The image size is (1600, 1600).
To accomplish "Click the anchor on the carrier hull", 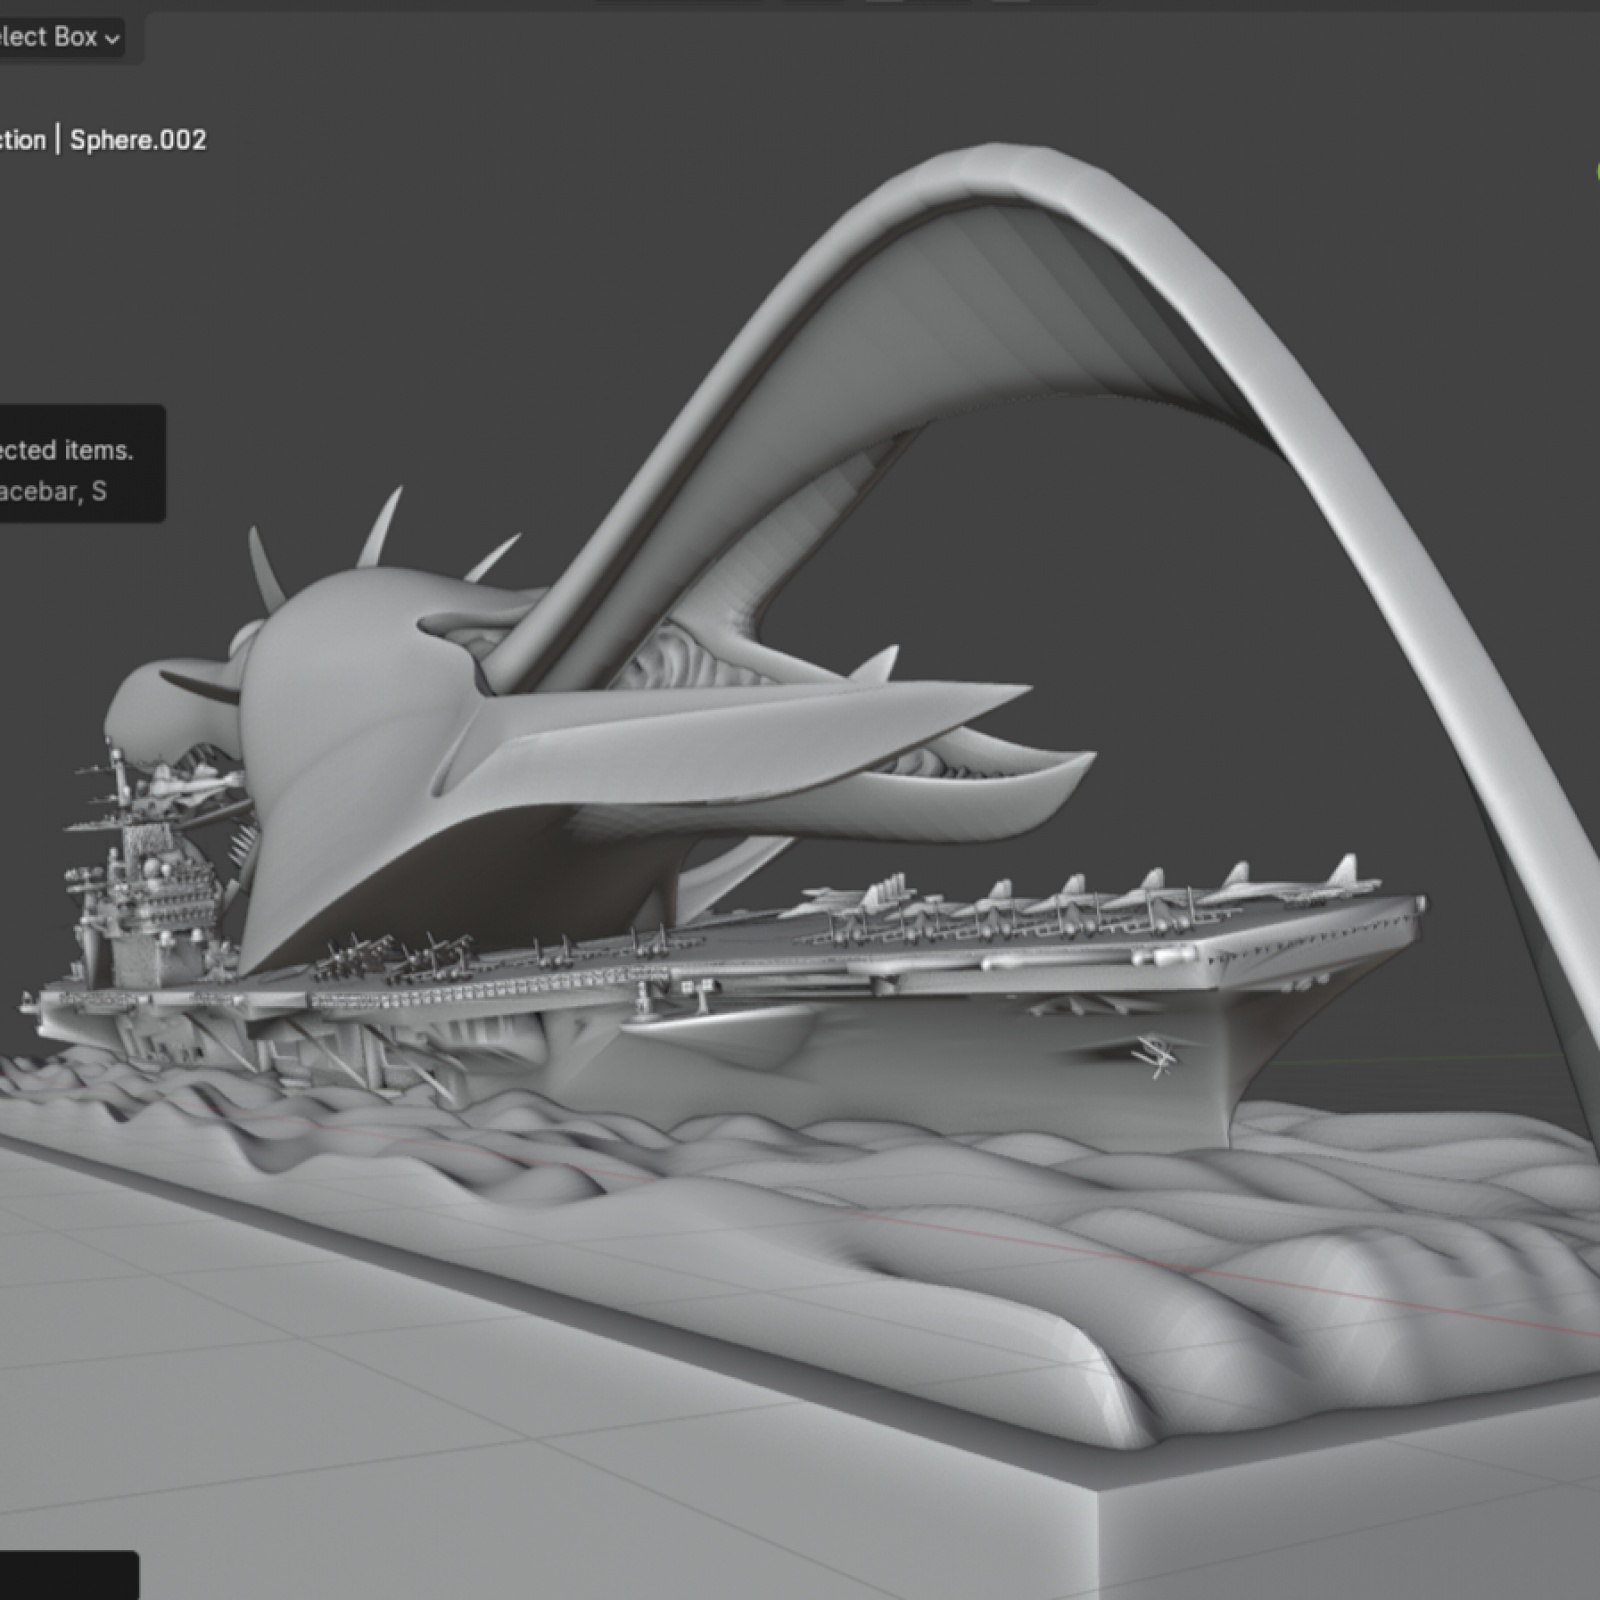I will pyautogui.click(x=1155, y=1055).
